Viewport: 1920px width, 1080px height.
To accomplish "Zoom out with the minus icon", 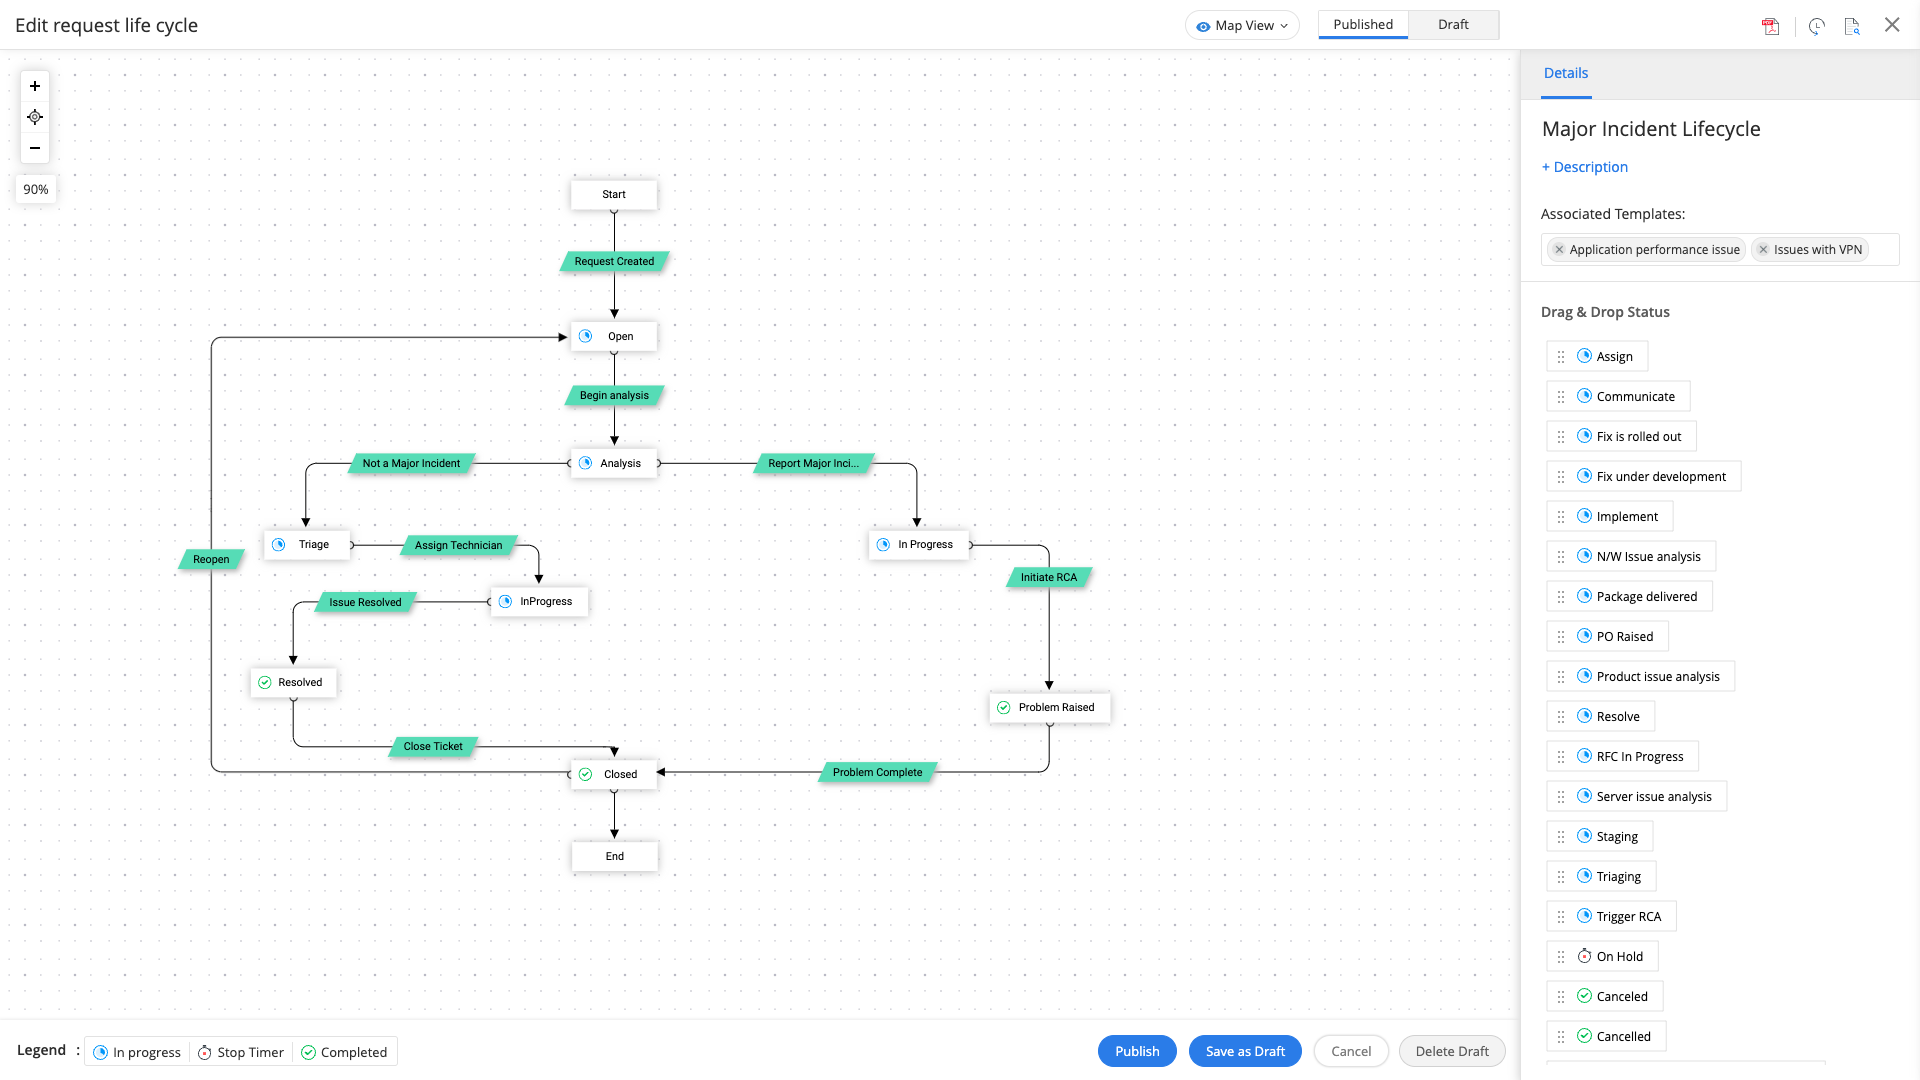I will [34, 148].
